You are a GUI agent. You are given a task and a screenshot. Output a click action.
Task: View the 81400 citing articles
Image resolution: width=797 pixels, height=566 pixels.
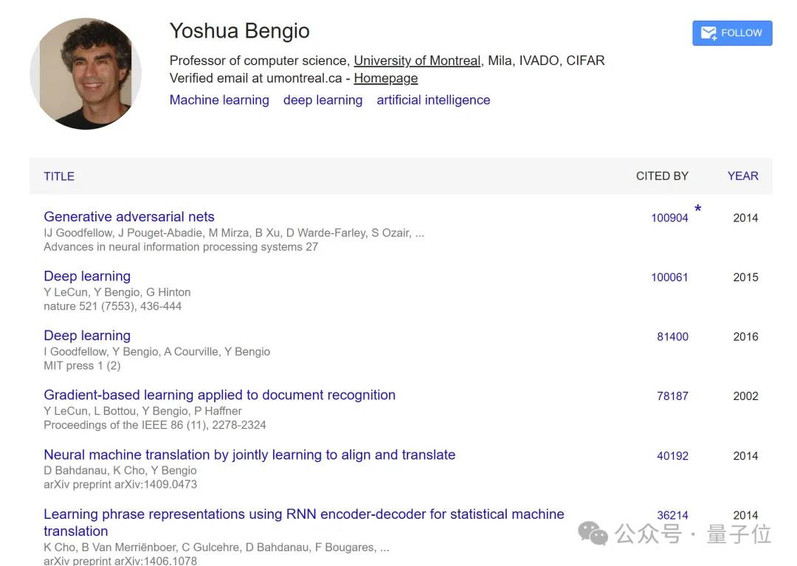[672, 337]
